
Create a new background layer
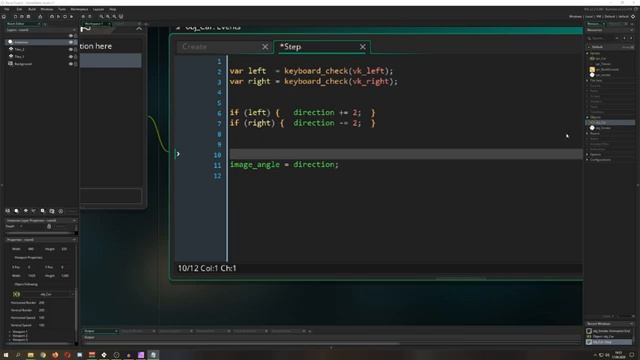8,211
